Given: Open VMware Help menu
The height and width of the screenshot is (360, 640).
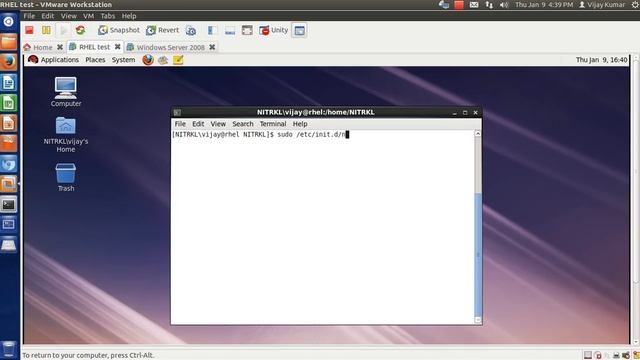Looking at the screenshot, I should tap(129, 16).
